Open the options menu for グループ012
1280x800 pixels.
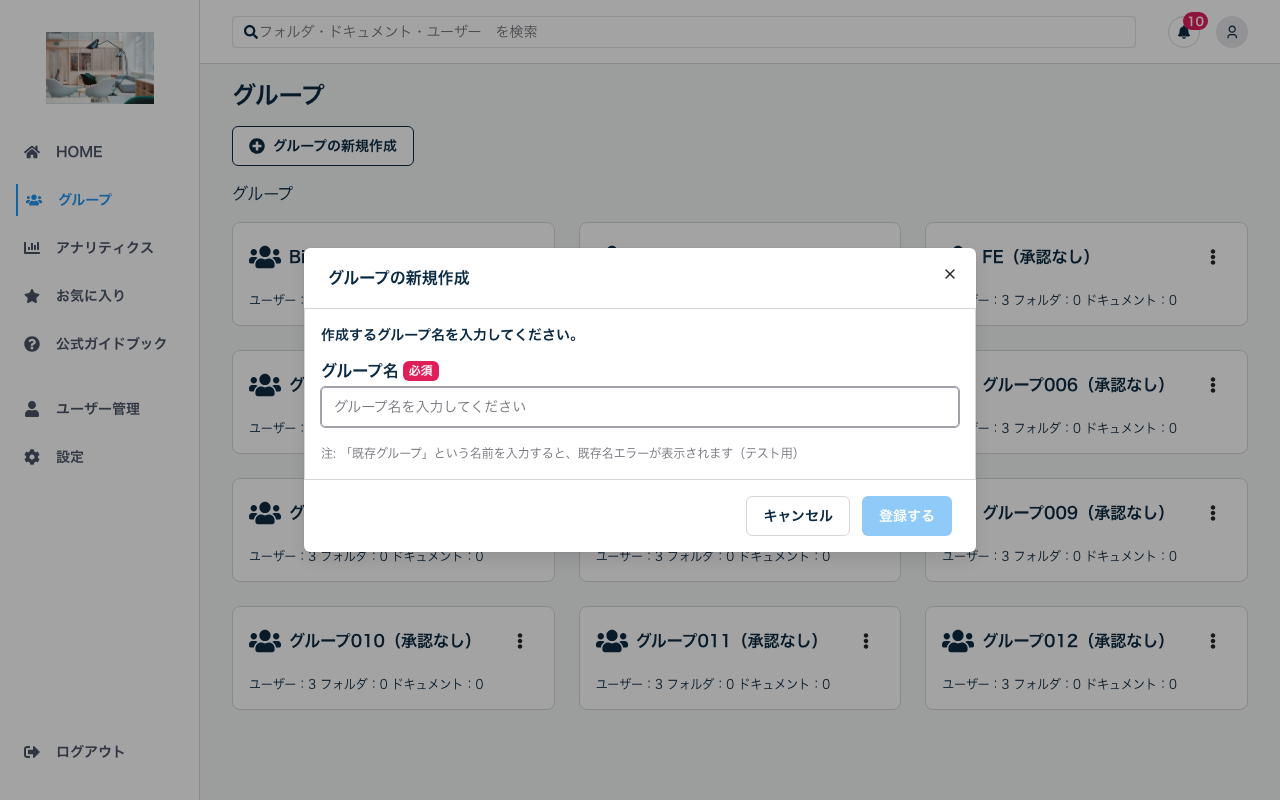coord(1212,641)
